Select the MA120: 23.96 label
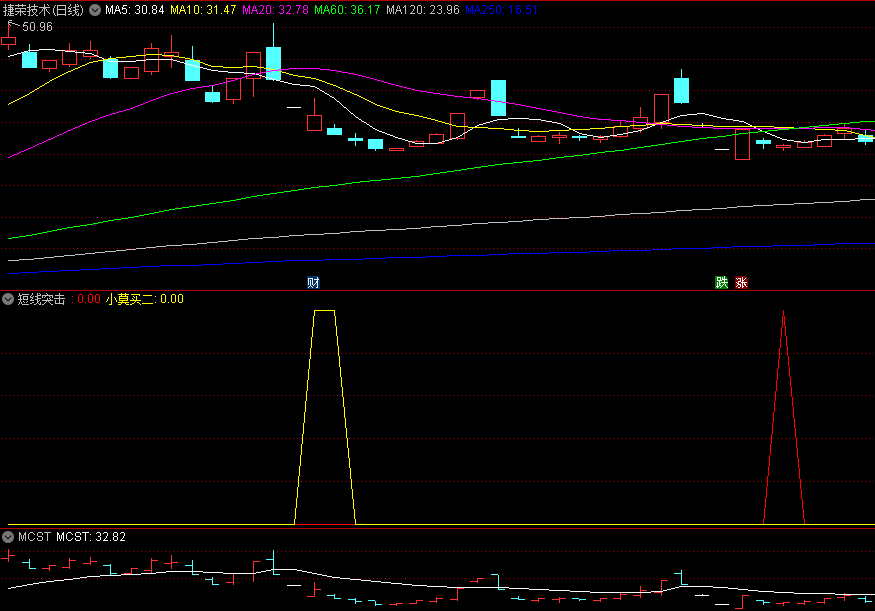The width and height of the screenshot is (875, 611). click(423, 10)
